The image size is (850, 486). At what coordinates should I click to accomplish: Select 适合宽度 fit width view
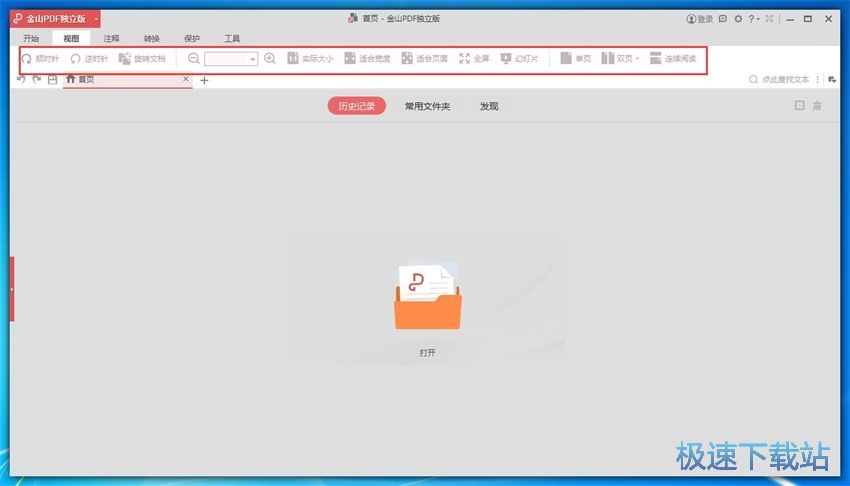[x=368, y=59]
